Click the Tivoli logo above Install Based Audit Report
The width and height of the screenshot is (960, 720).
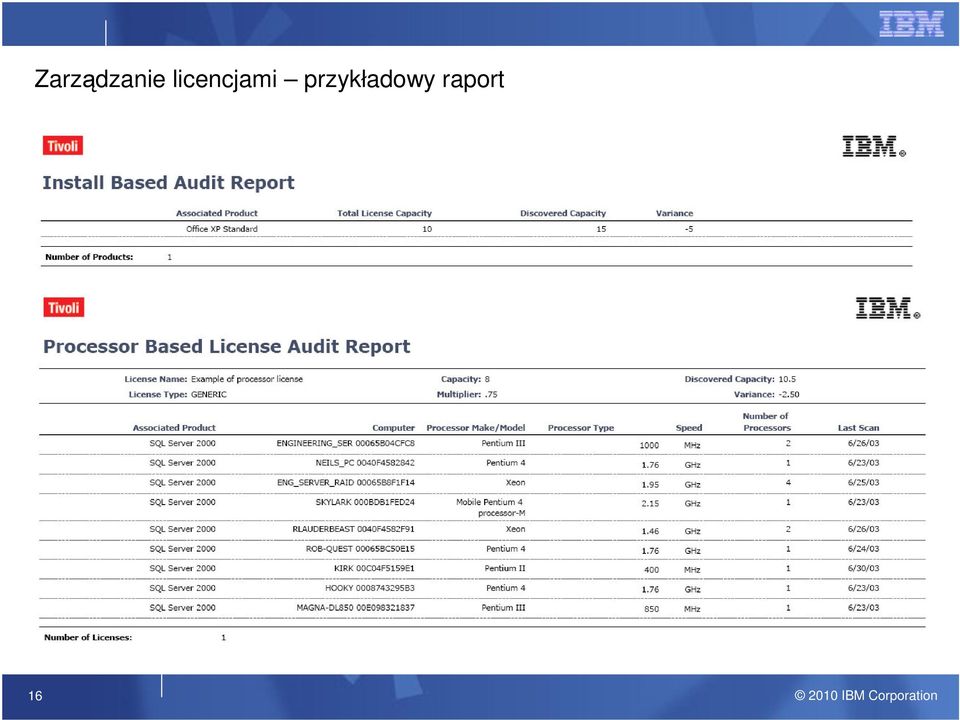62,146
